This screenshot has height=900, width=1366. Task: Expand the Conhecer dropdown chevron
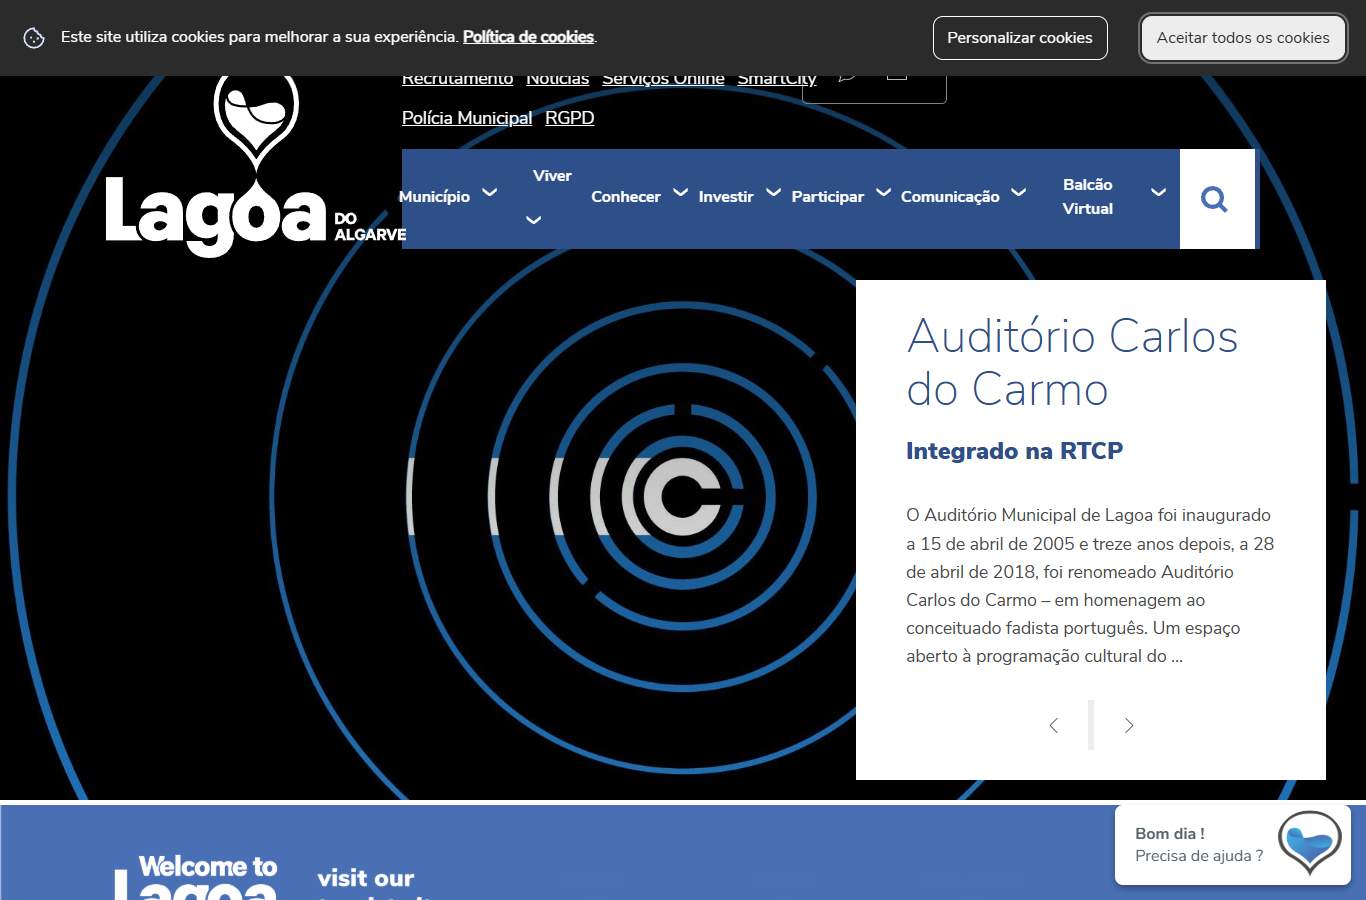point(680,192)
